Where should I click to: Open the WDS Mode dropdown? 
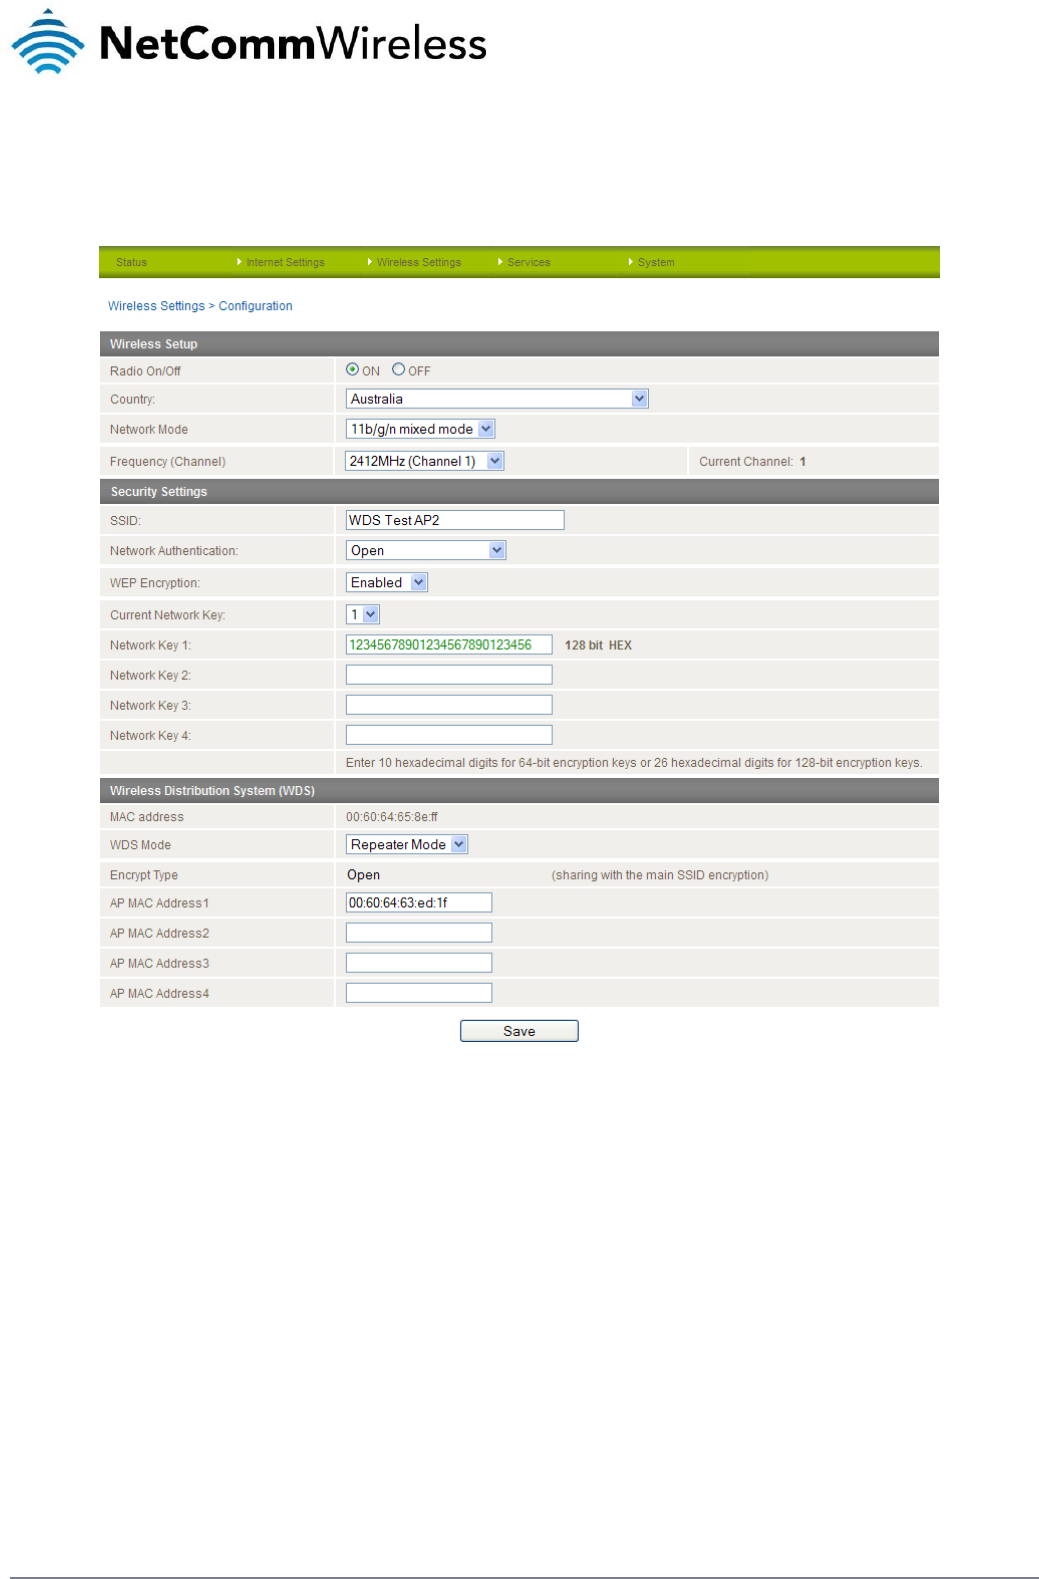407,845
